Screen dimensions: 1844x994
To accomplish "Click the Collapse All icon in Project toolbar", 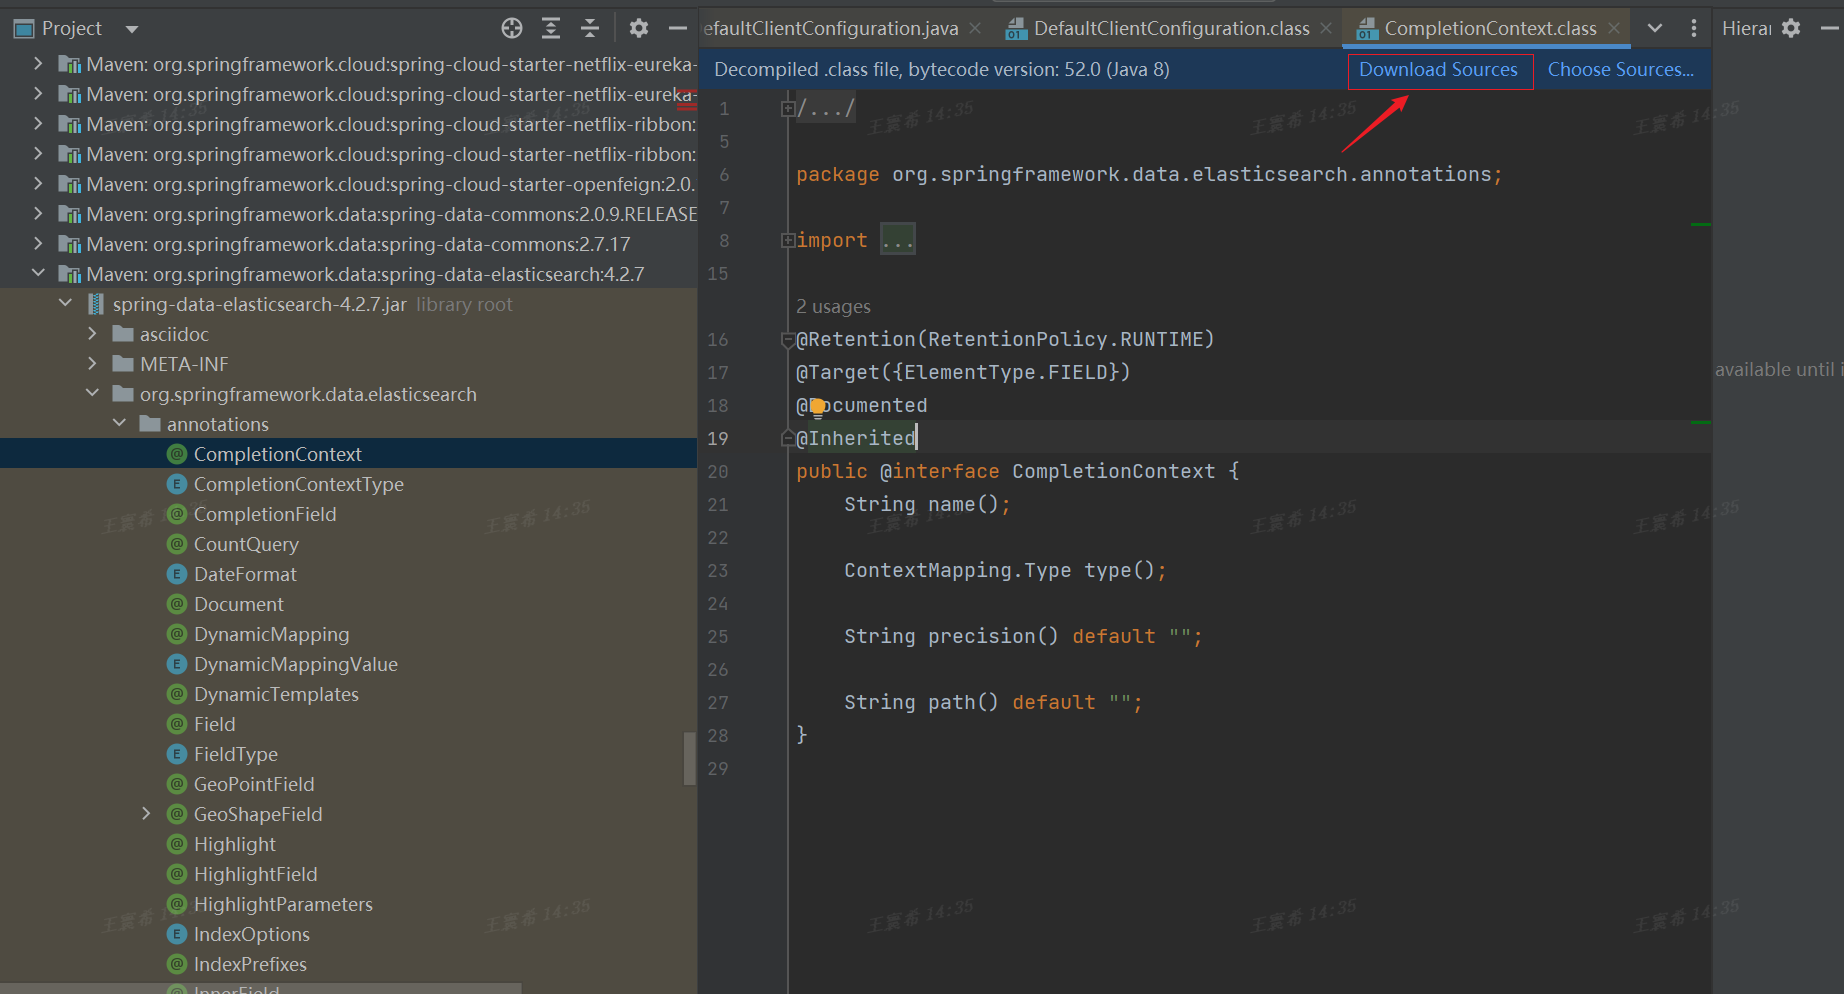I will click(590, 28).
